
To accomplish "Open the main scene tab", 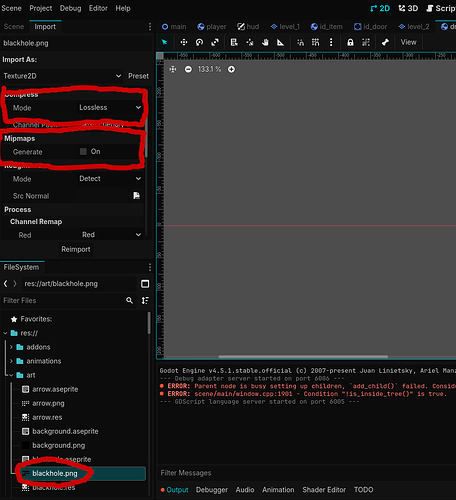I will [174, 27].
